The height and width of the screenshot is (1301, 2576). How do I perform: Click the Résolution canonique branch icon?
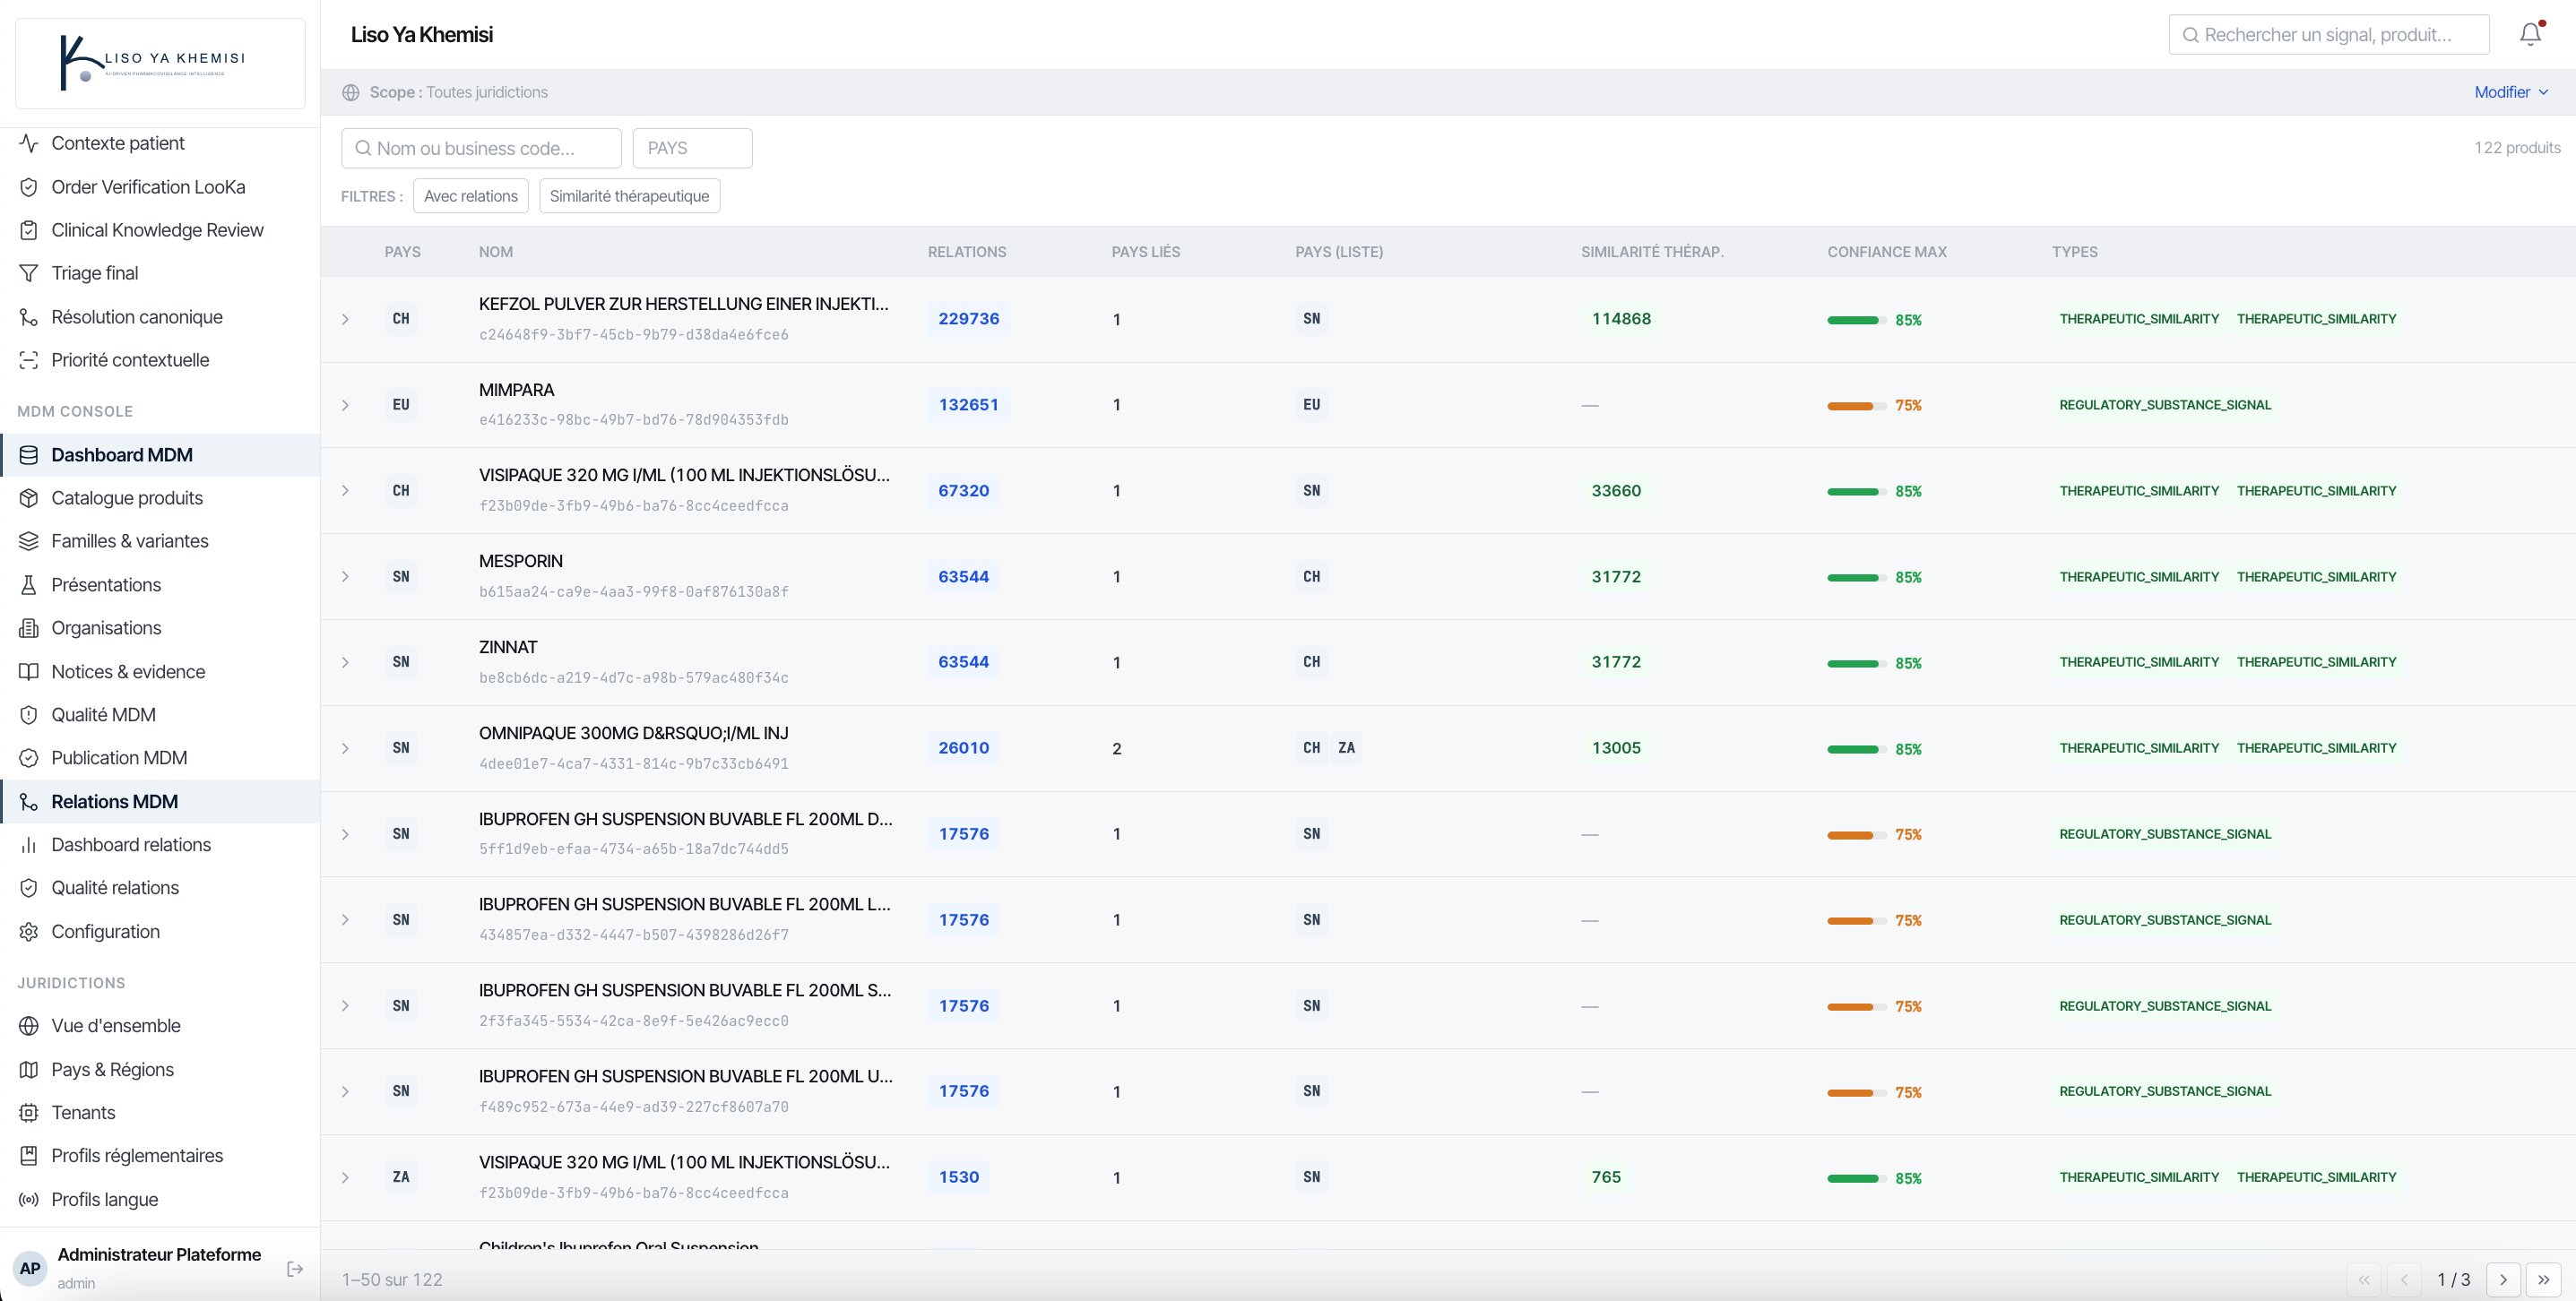pyautogui.click(x=29, y=317)
